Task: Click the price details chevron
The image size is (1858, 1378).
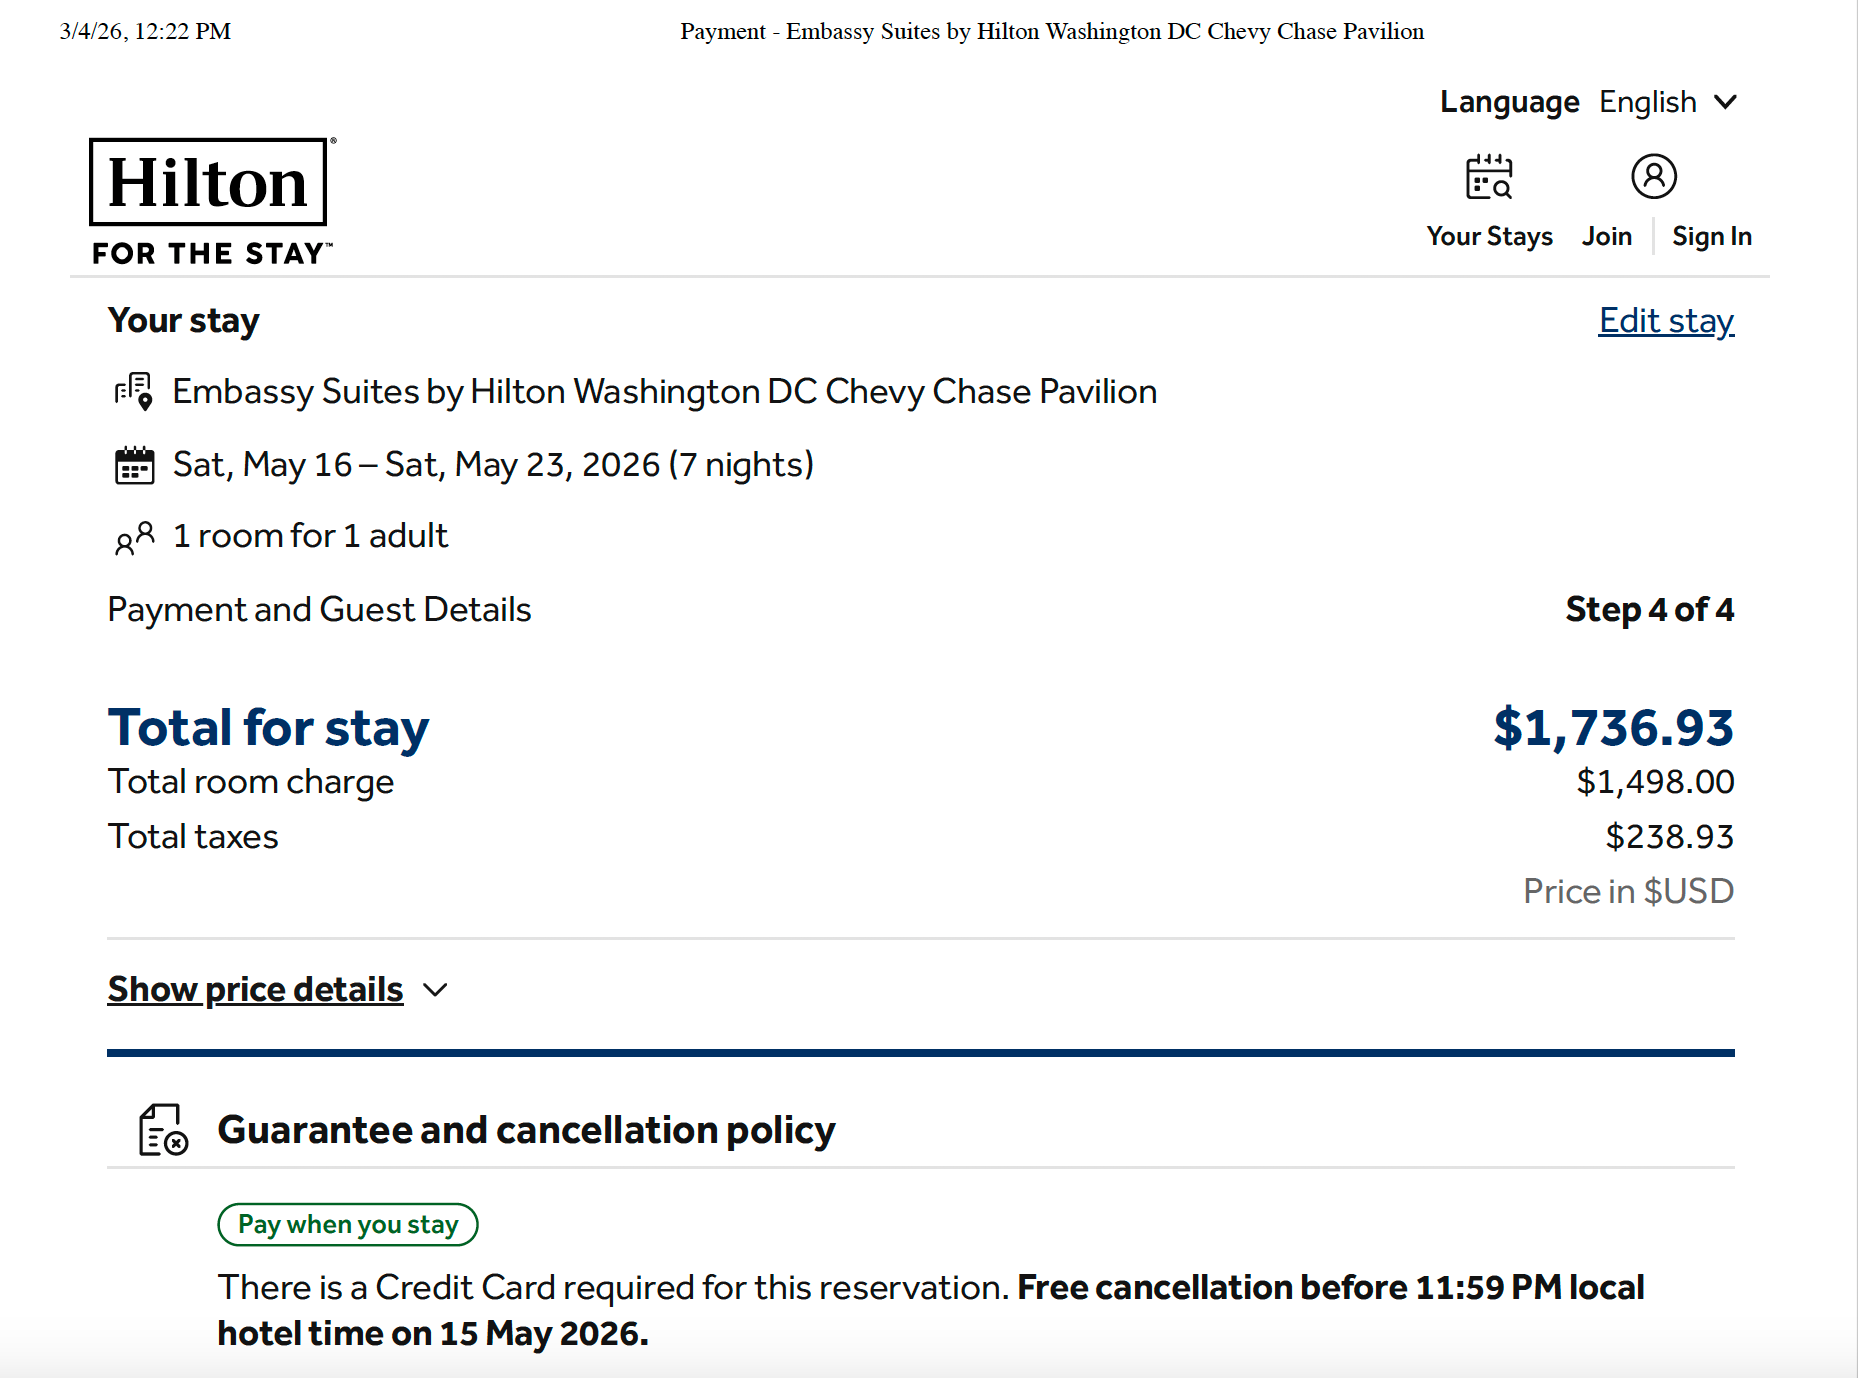Action: 435,990
